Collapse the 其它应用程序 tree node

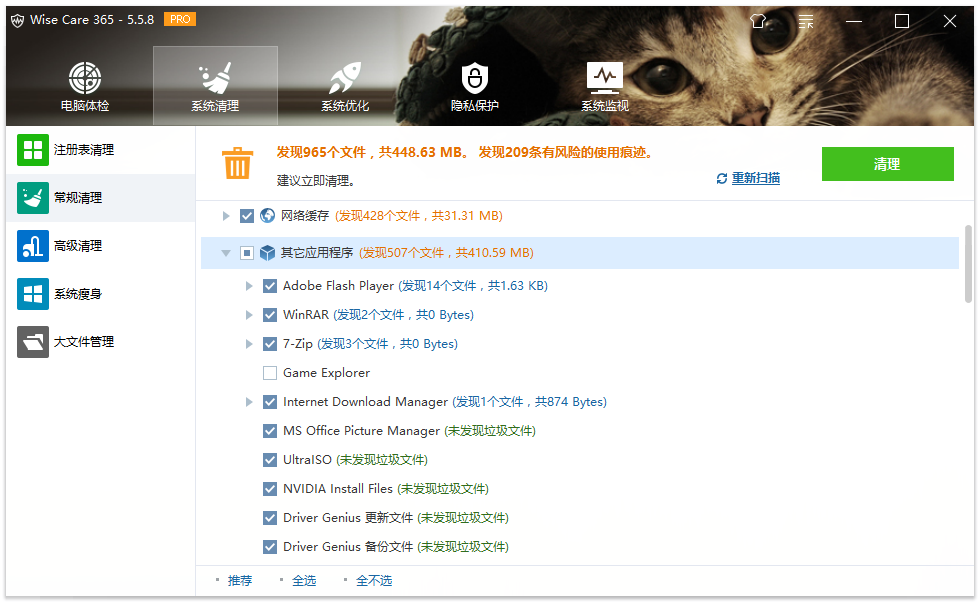pyautogui.click(x=226, y=253)
